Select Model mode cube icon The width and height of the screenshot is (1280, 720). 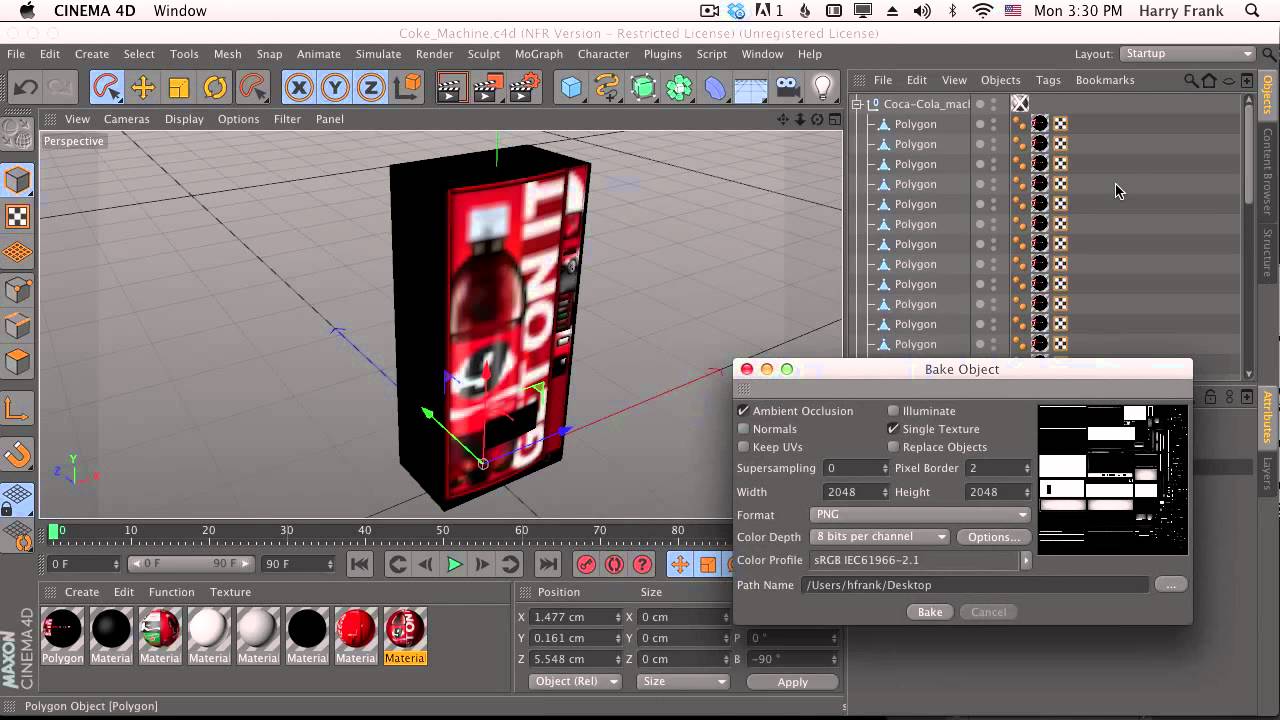(17, 180)
